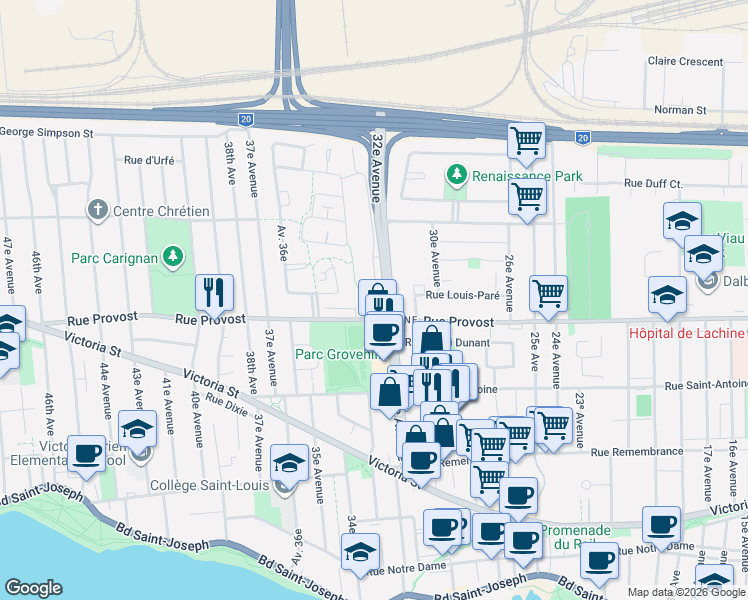Click the coffee cup marker near 17e Avenue
Viewport: 748px width, 600px height.
(661, 526)
